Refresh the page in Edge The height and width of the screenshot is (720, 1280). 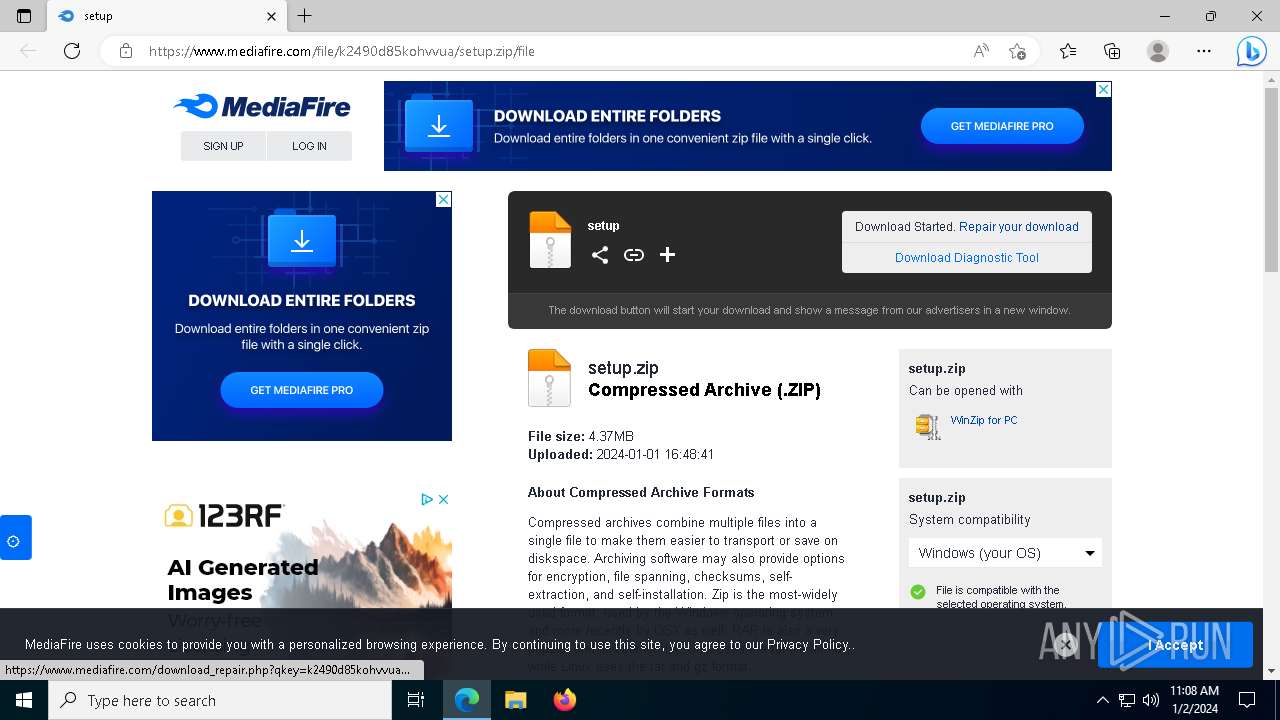[72, 51]
